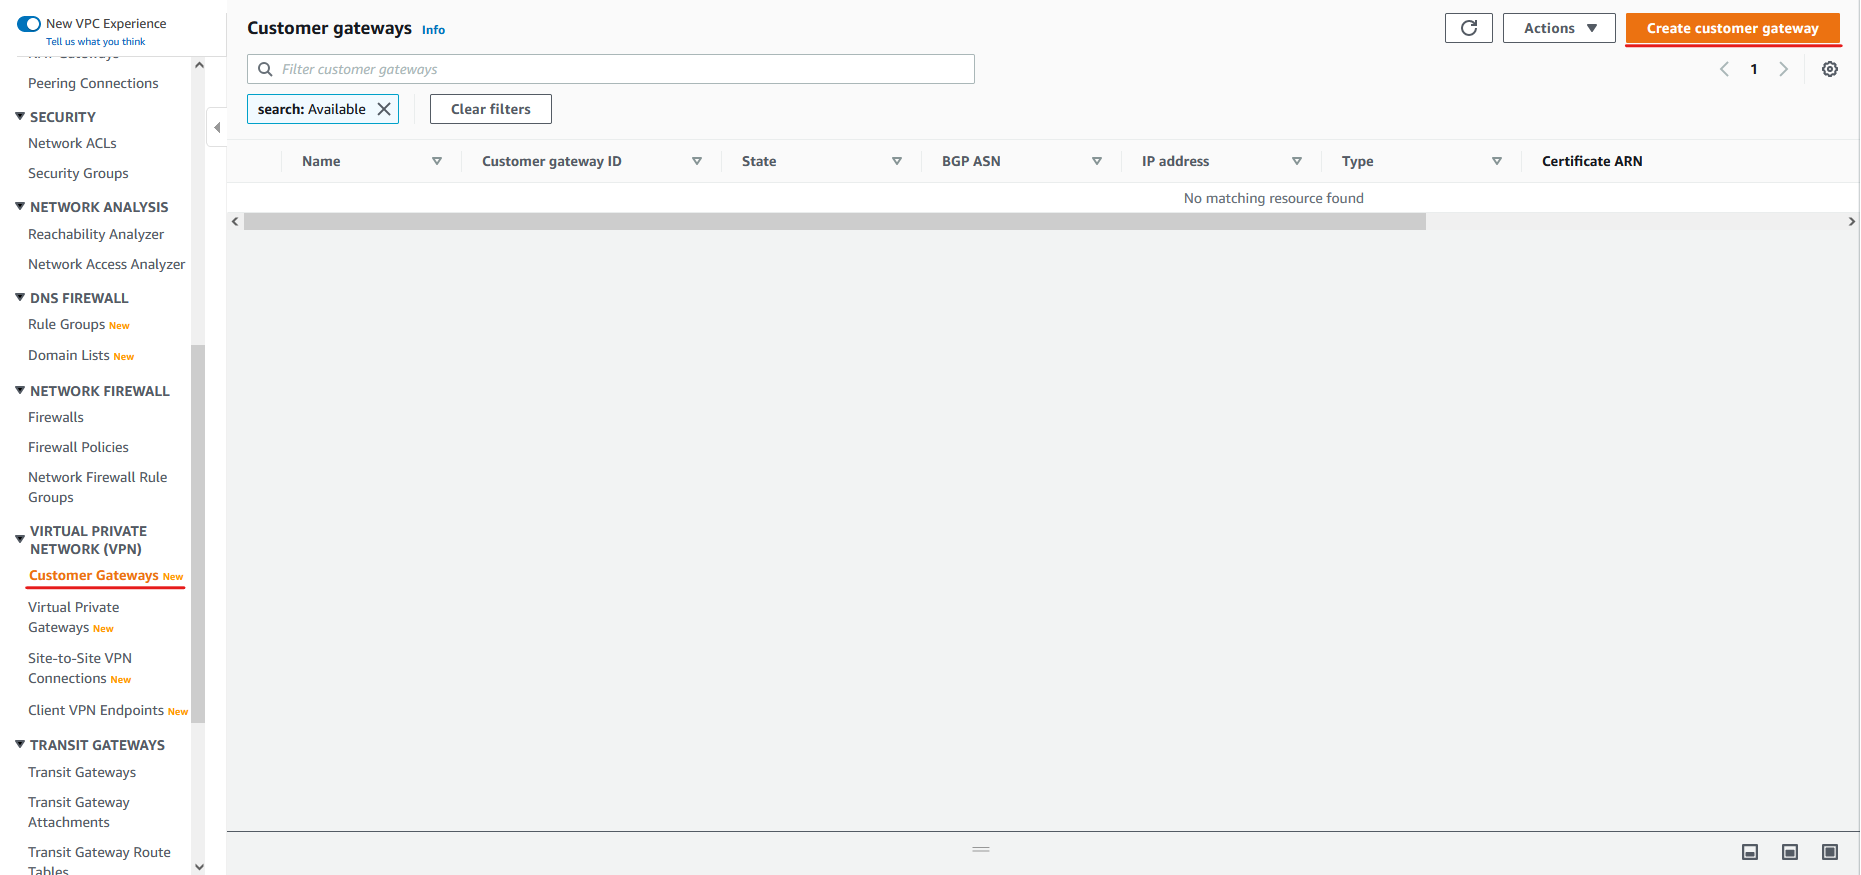Click the table horizontal scrollbar thumb
1861x875 pixels.
pyautogui.click(x=835, y=221)
